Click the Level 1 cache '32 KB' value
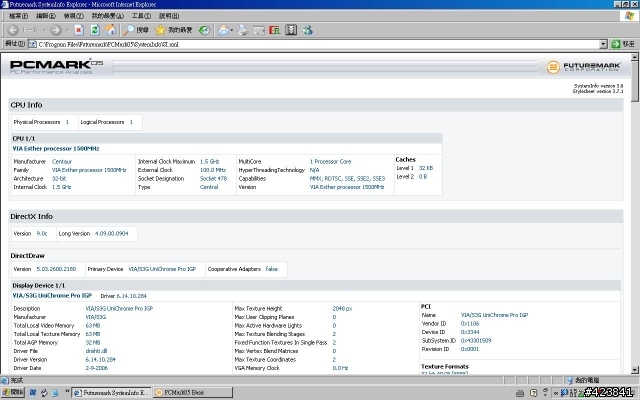640x400 pixels. tap(426, 168)
